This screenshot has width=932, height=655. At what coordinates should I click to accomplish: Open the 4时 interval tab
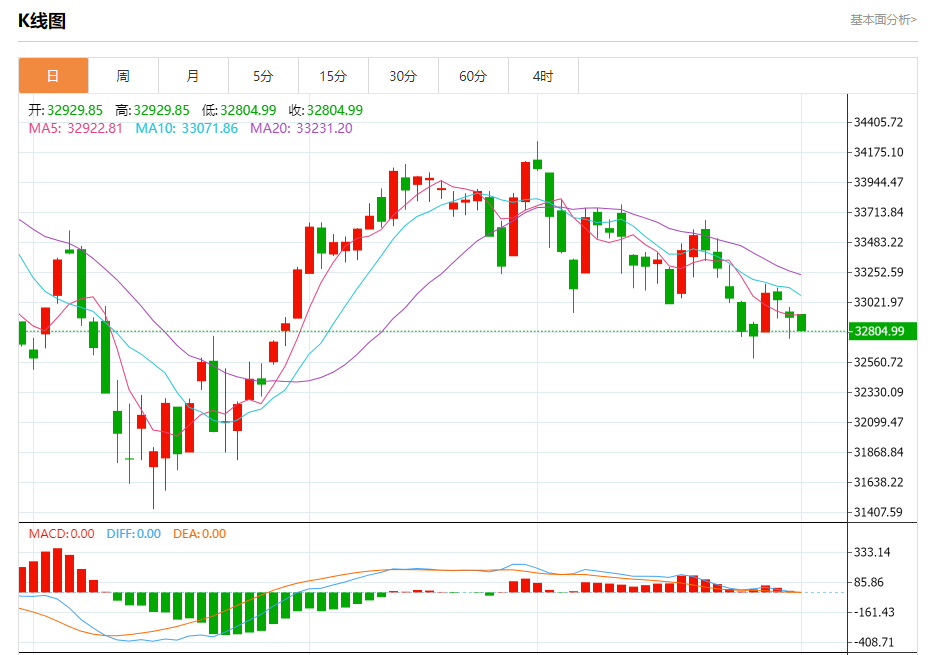pyautogui.click(x=543, y=75)
